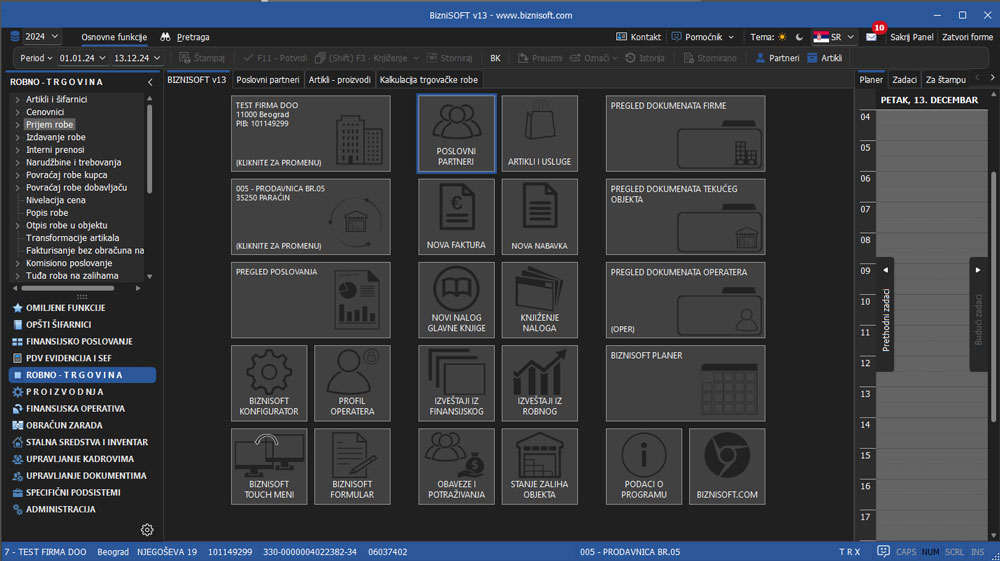Open settings gear below the sidebar modules
The height and width of the screenshot is (561, 1000).
tap(147, 530)
